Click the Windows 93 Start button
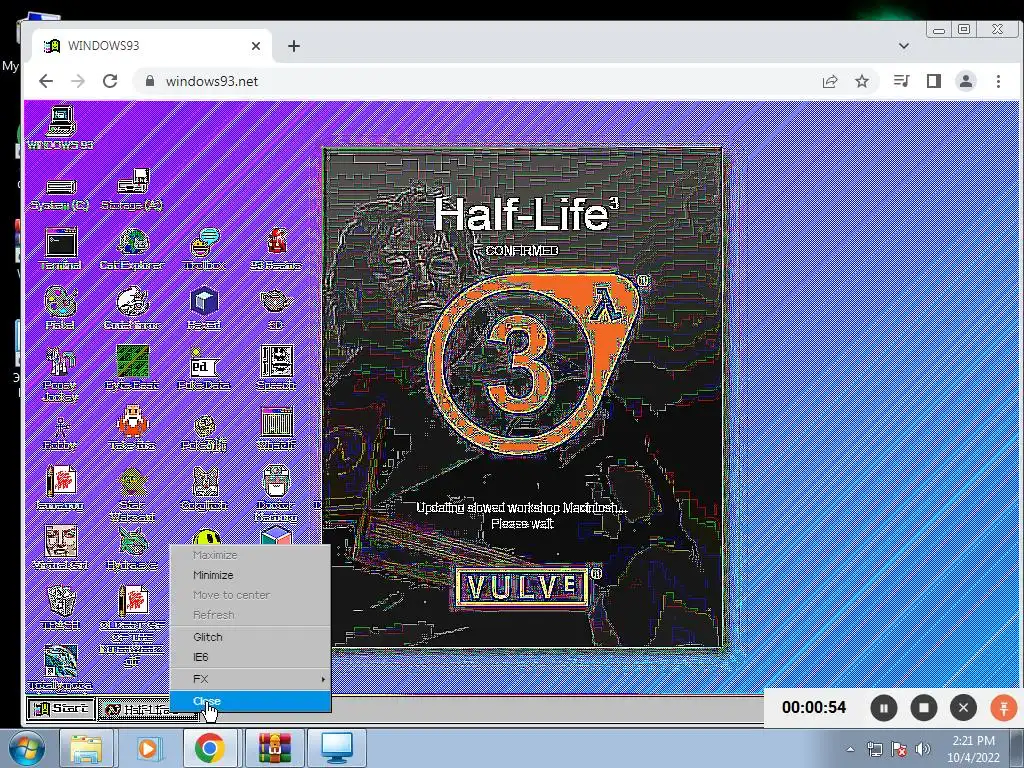Viewport: 1024px width, 768px height. (x=61, y=709)
